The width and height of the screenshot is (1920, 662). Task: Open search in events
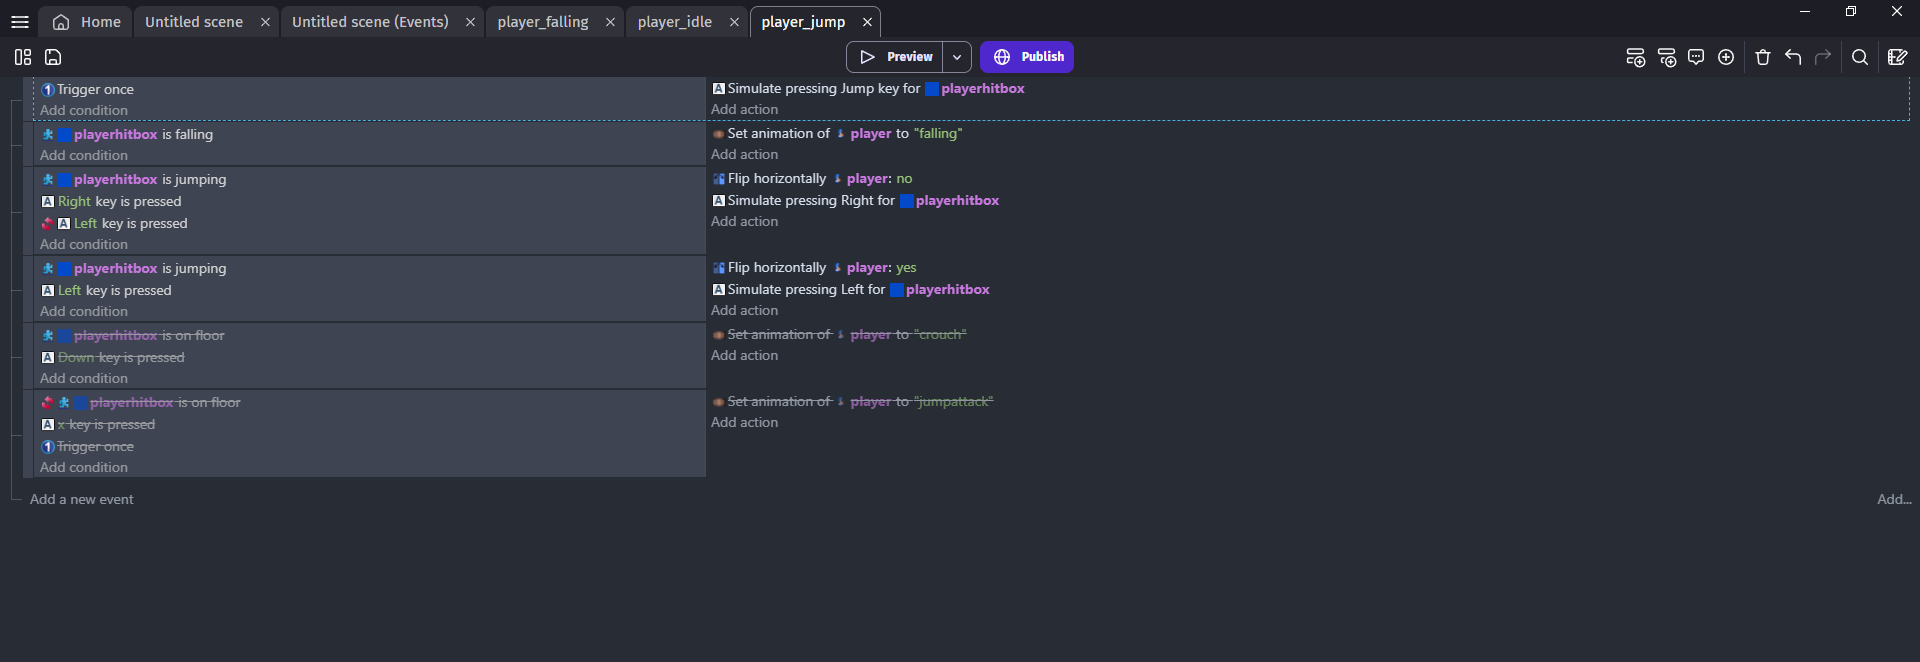[1860, 57]
